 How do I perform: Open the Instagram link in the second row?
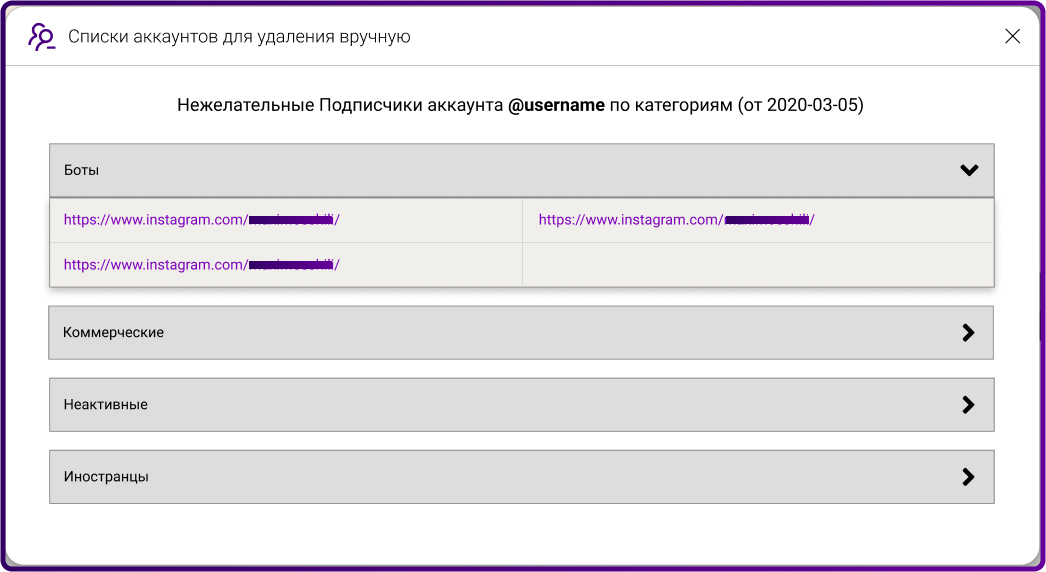pos(201,265)
